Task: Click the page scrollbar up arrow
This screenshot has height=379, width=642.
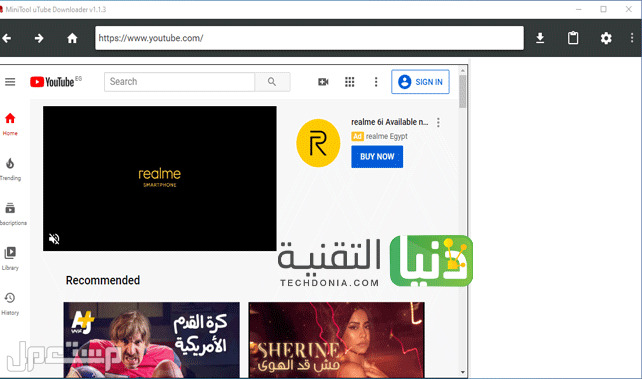Action: point(463,70)
